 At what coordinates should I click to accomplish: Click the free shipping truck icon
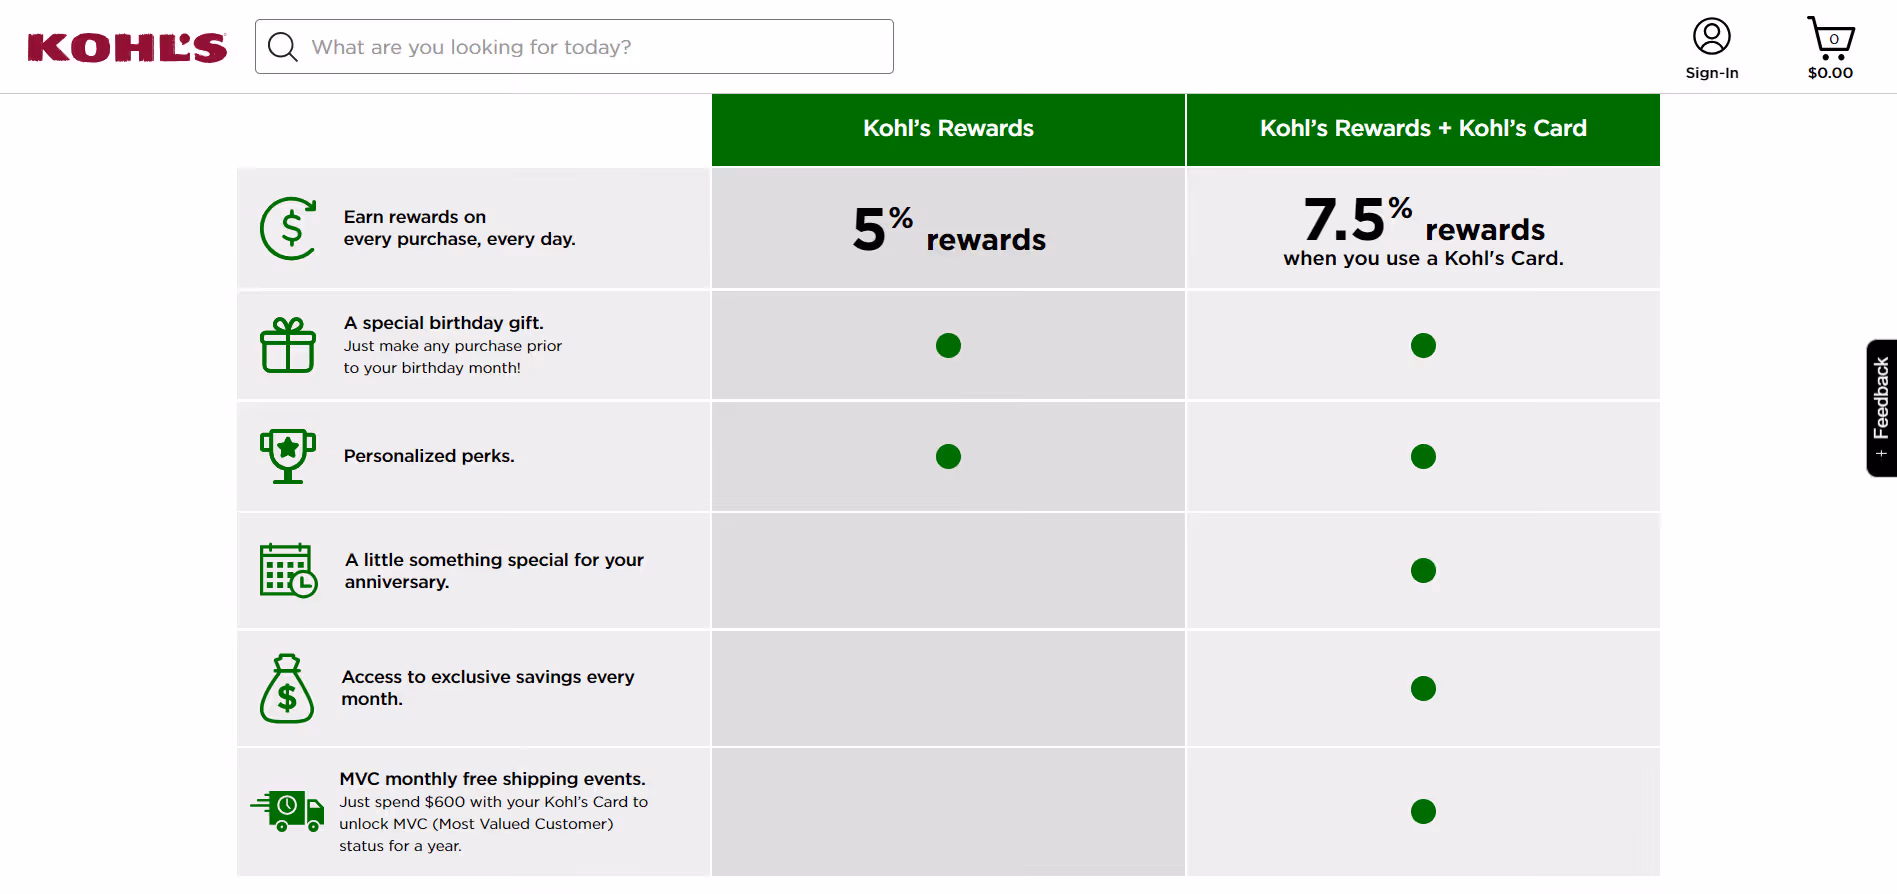[287, 811]
